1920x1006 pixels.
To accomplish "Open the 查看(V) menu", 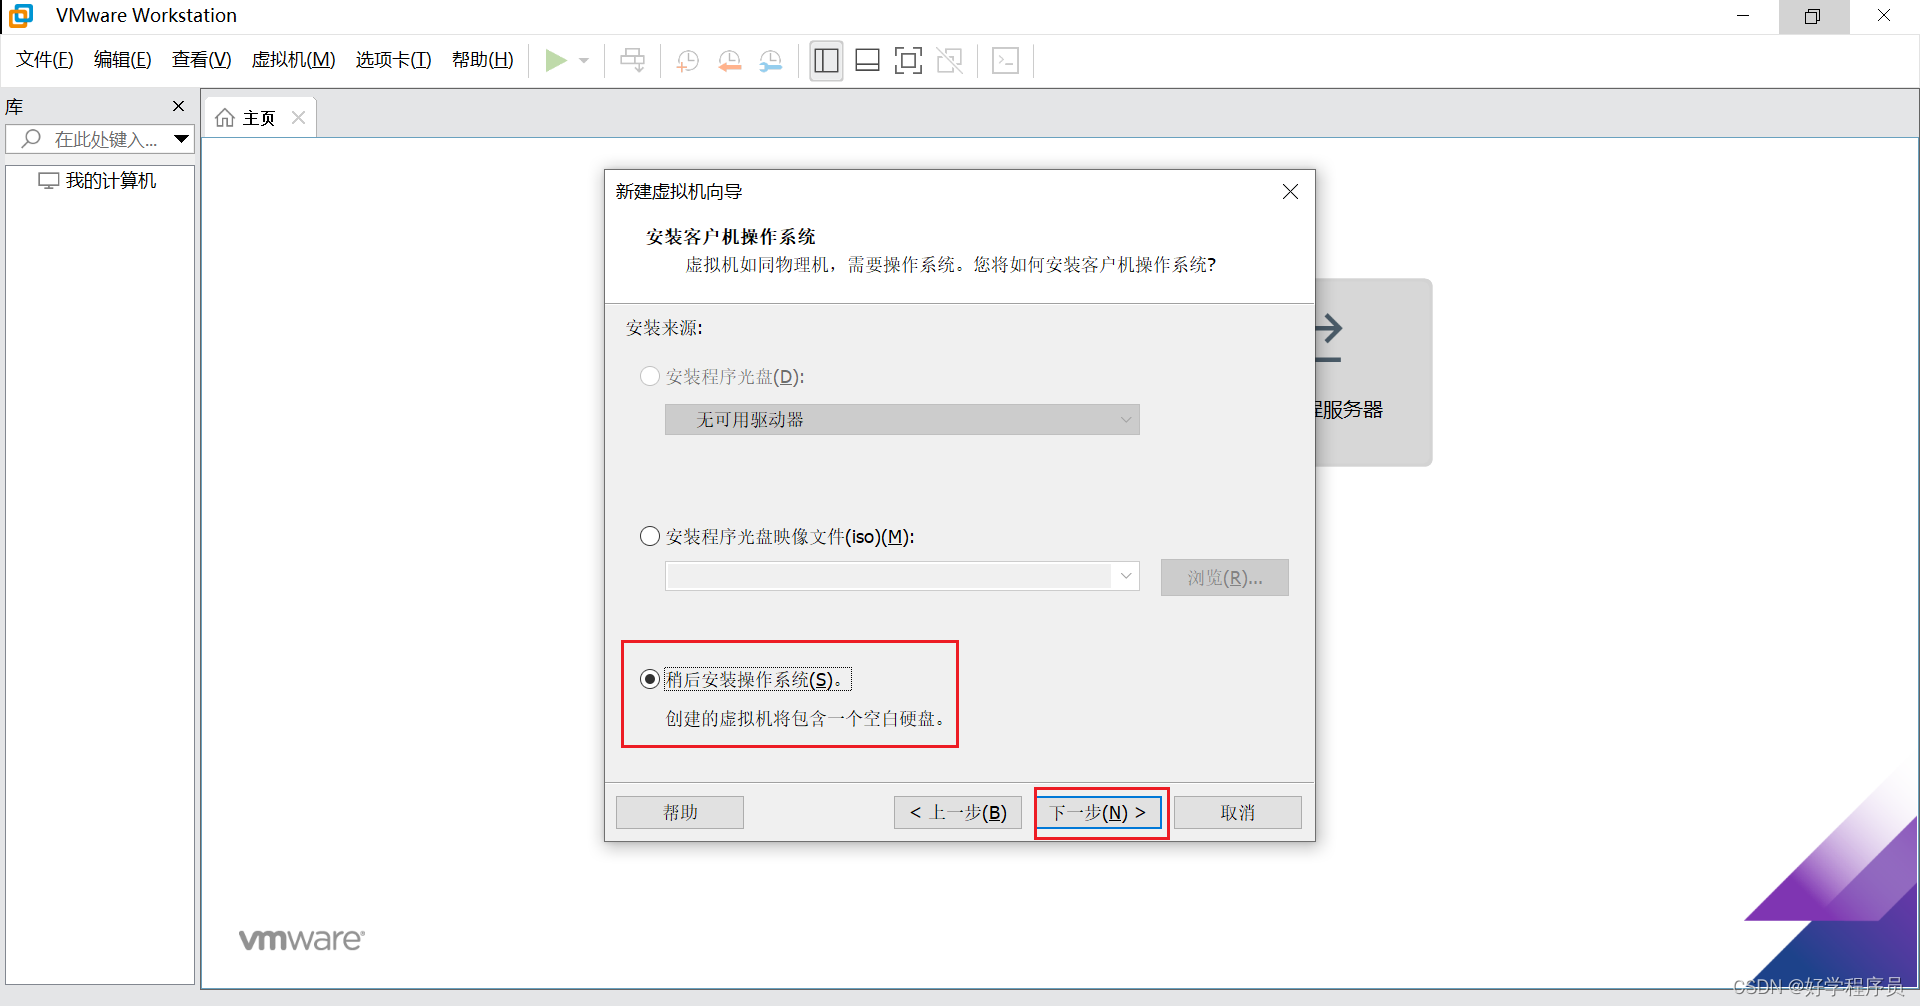I will tap(202, 60).
